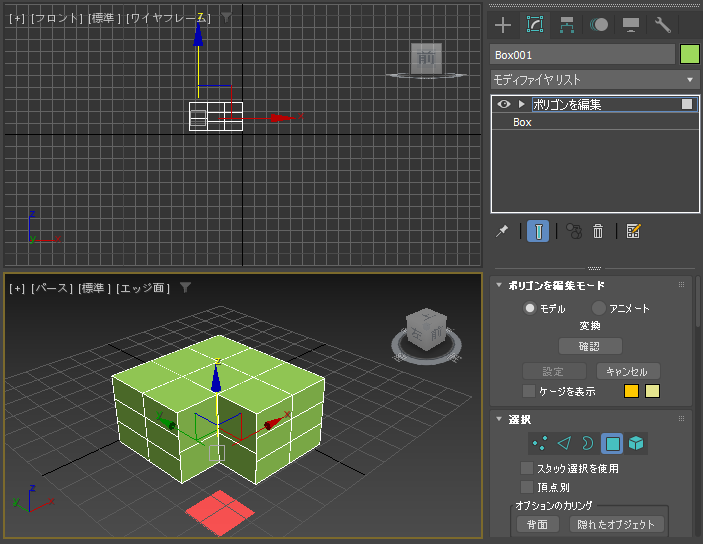Open the [パース] view menu
The width and height of the screenshot is (703, 544).
pos(52,288)
